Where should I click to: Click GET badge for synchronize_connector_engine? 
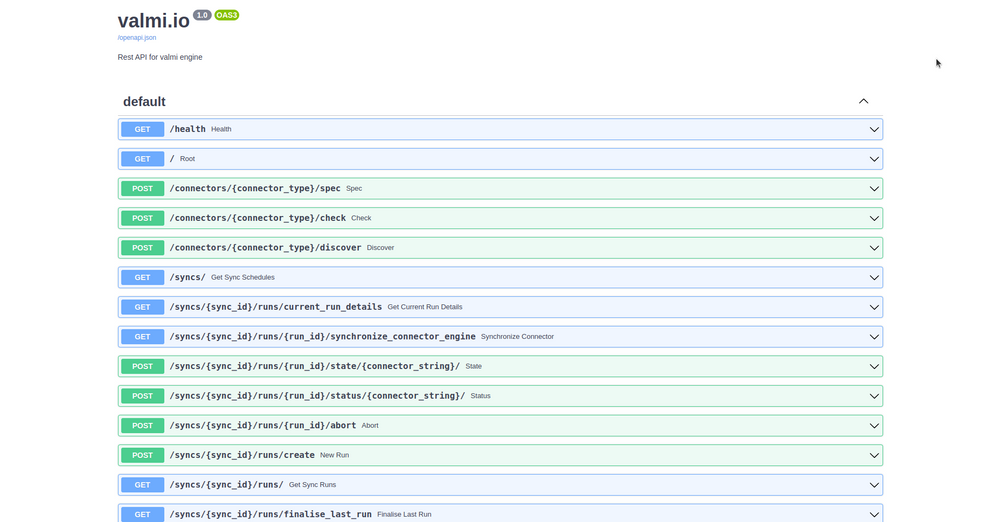(x=142, y=337)
